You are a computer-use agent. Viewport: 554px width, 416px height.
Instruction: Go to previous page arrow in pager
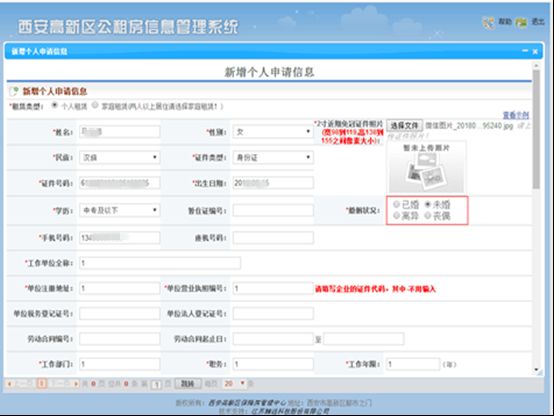point(10,383)
